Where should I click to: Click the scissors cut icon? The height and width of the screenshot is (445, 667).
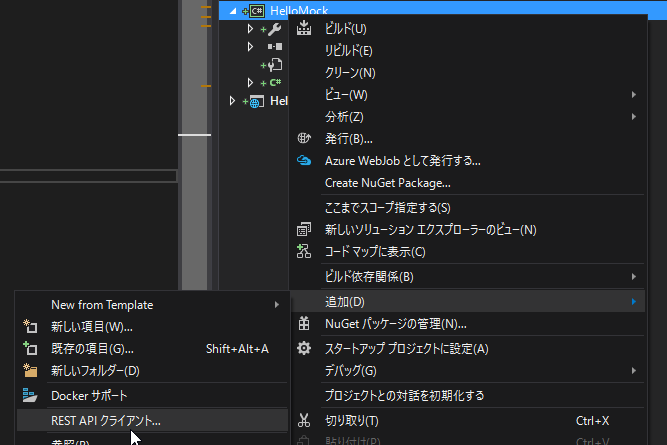pyautogui.click(x=304, y=420)
